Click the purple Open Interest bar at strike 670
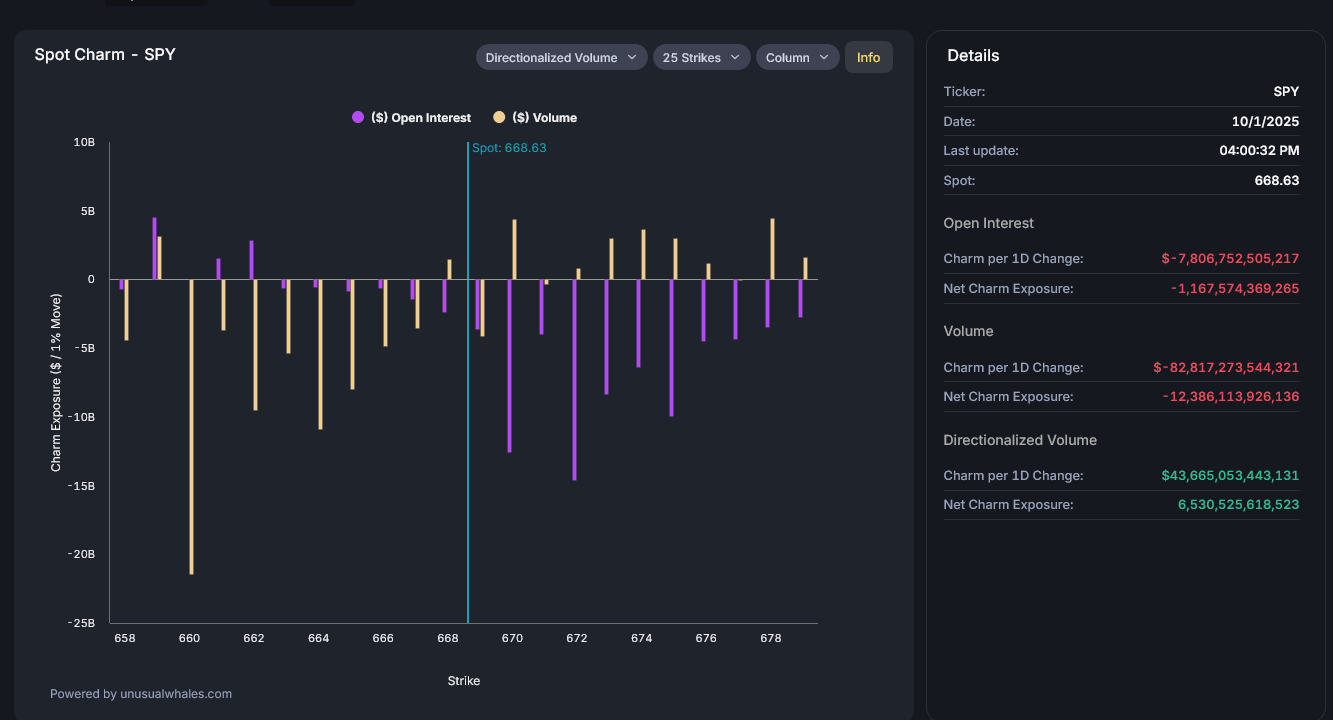Viewport: 1333px width, 720px height. [509, 366]
